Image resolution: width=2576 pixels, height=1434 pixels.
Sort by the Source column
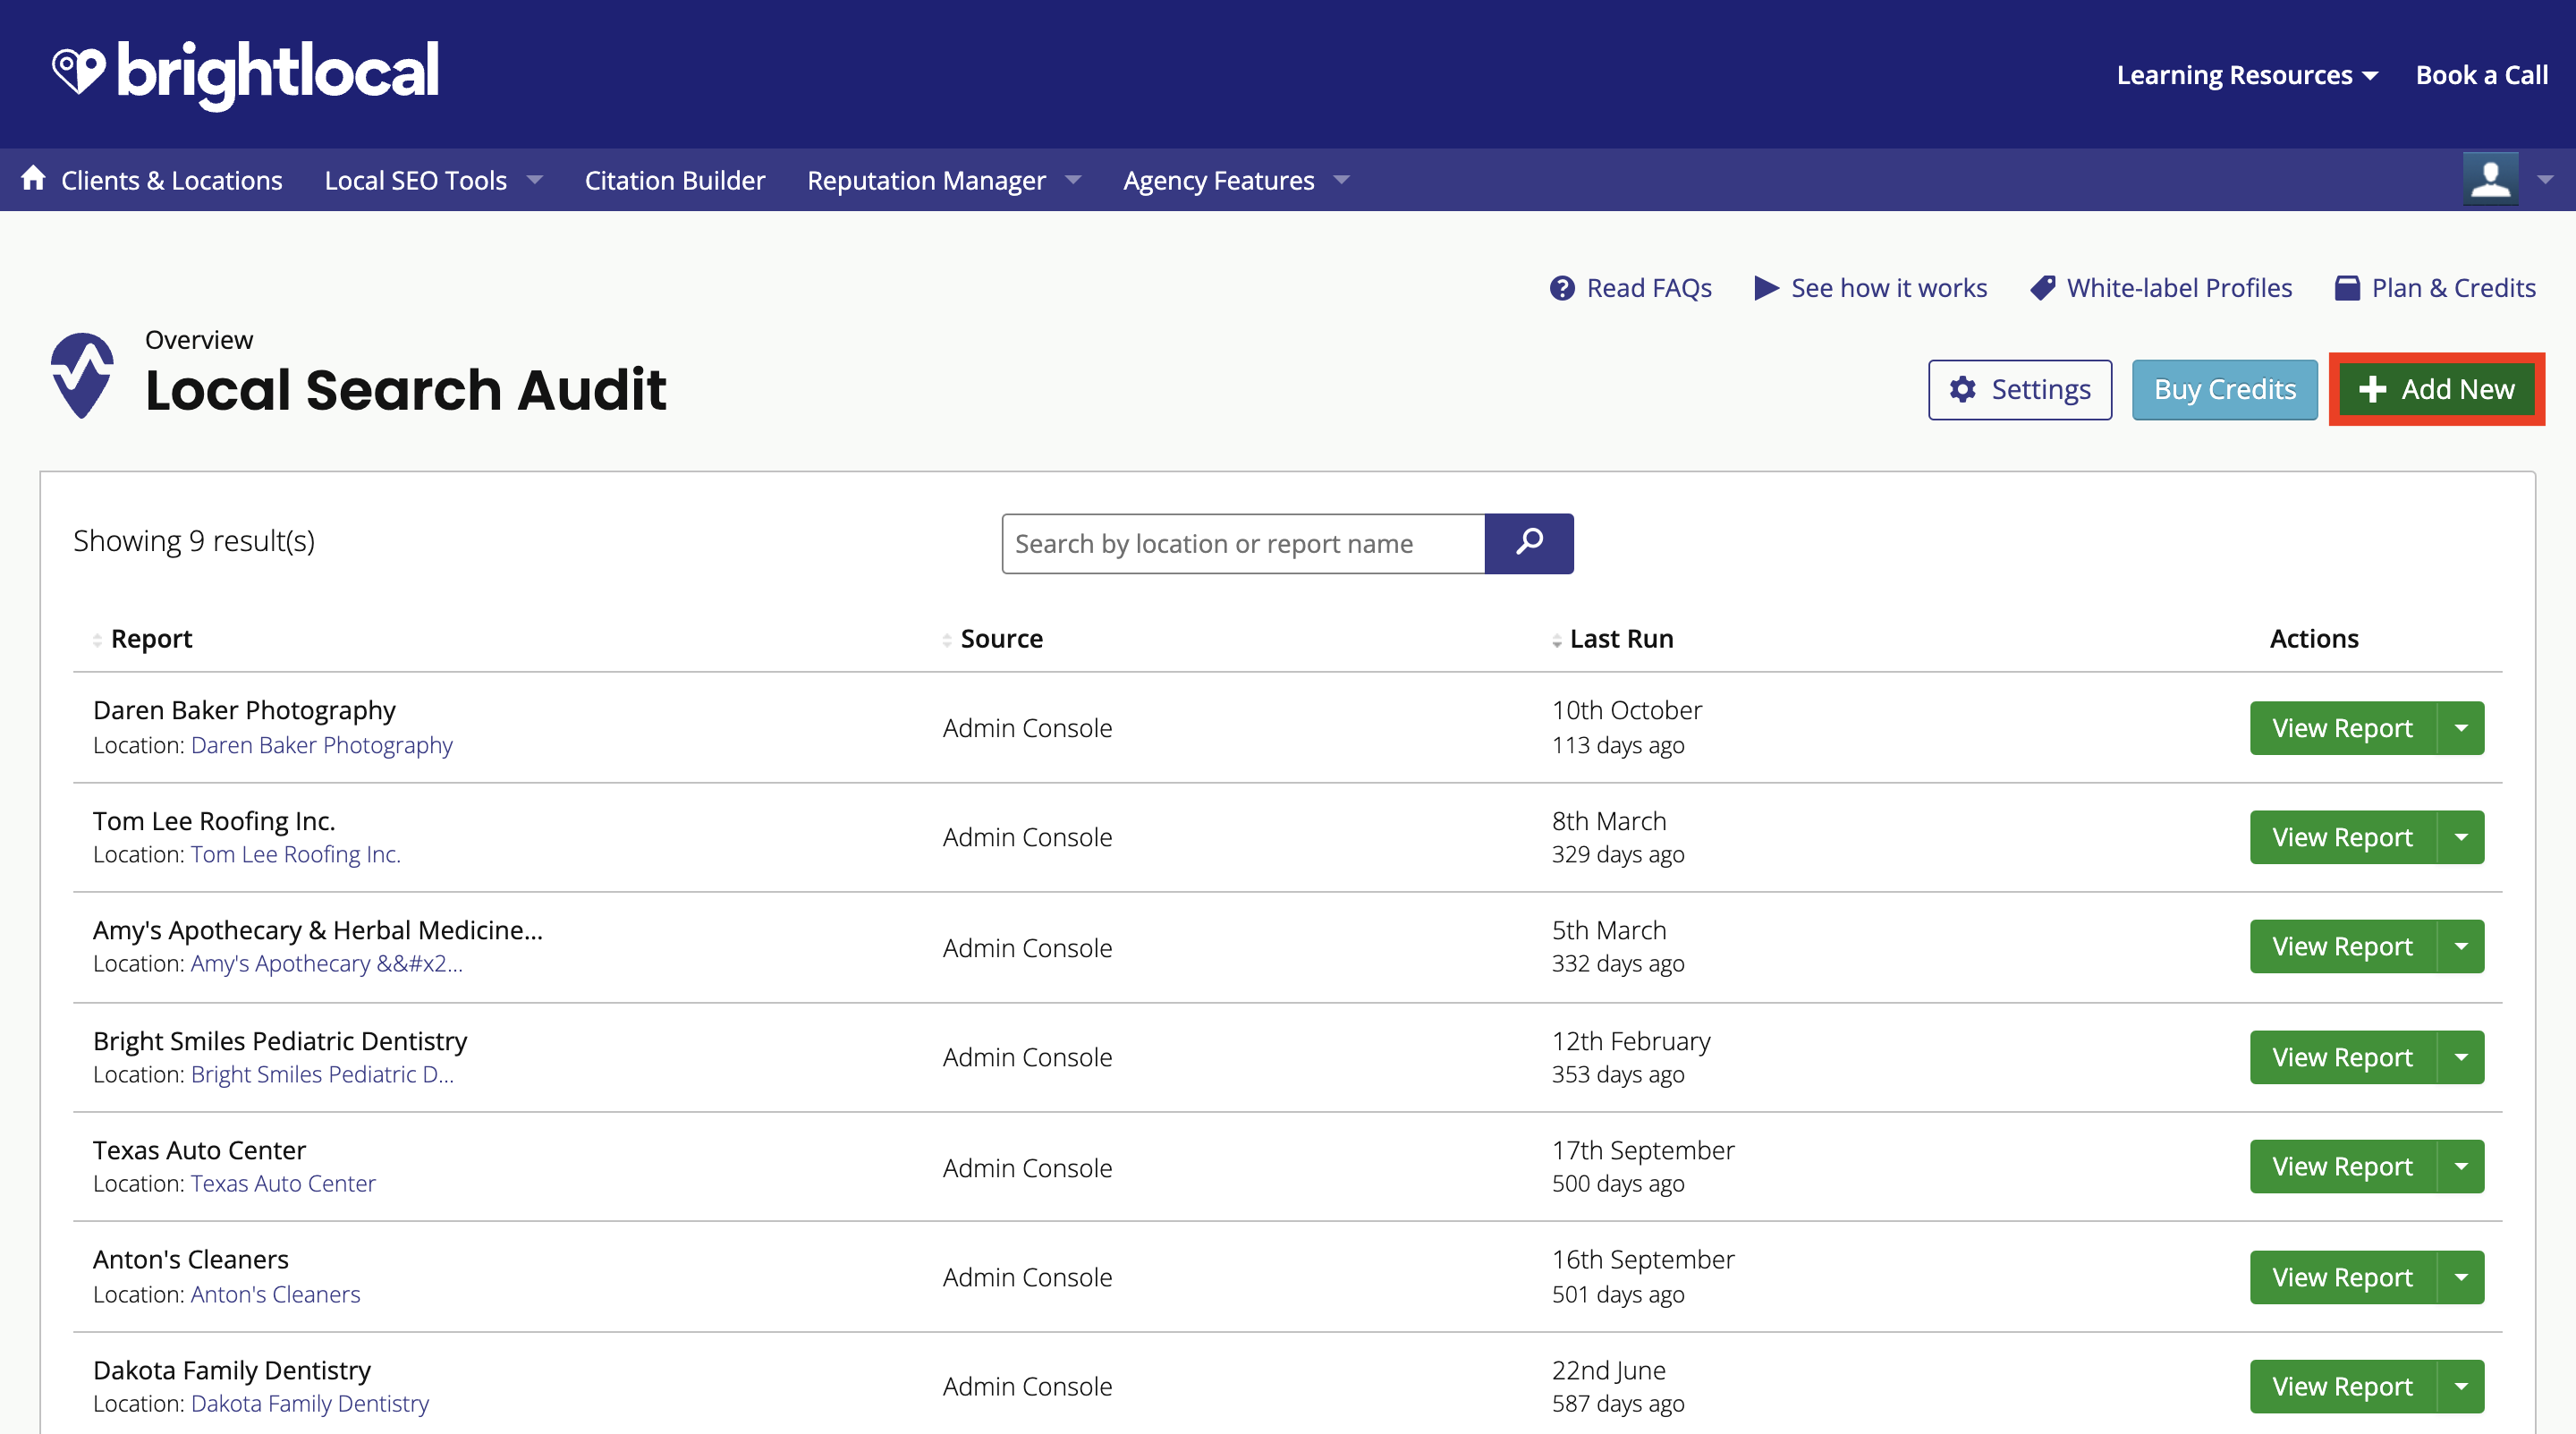[x=992, y=639]
